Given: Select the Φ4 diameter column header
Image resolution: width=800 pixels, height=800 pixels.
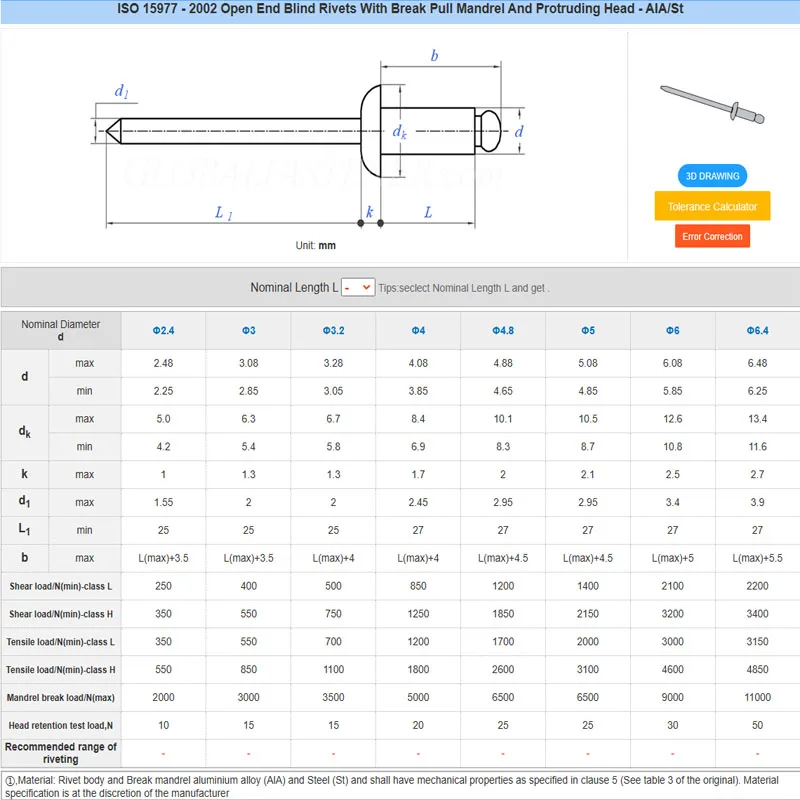Looking at the screenshot, I should (x=418, y=331).
